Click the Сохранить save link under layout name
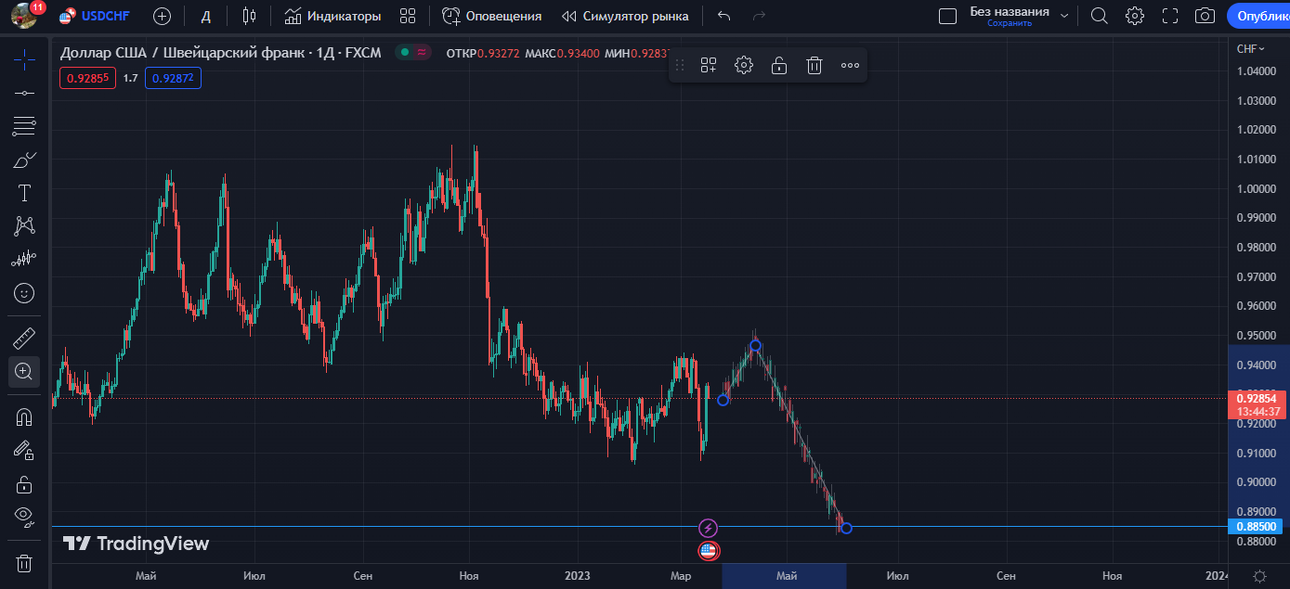 coord(1009,22)
